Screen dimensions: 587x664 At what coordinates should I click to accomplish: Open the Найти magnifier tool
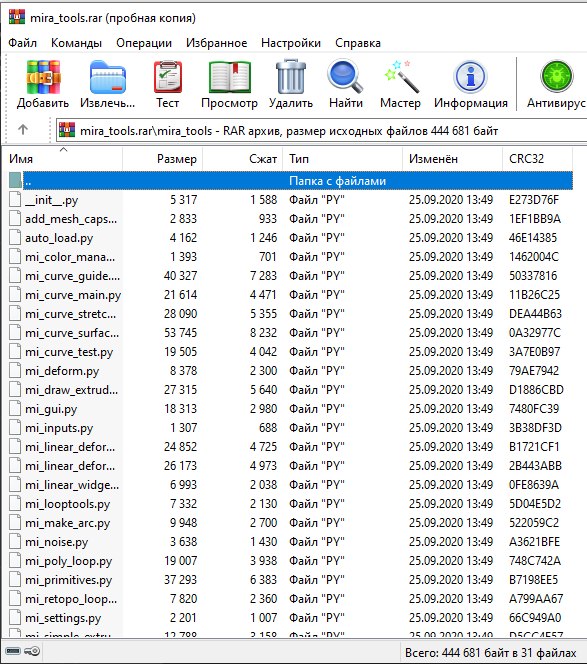pyautogui.click(x=346, y=77)
